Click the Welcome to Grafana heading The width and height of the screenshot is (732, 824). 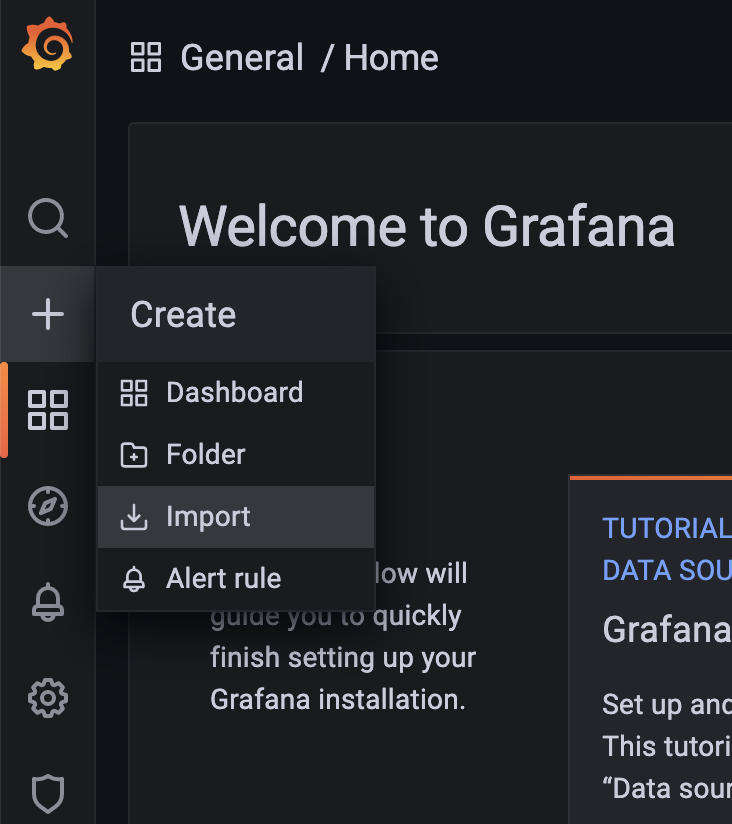point(427,226)
